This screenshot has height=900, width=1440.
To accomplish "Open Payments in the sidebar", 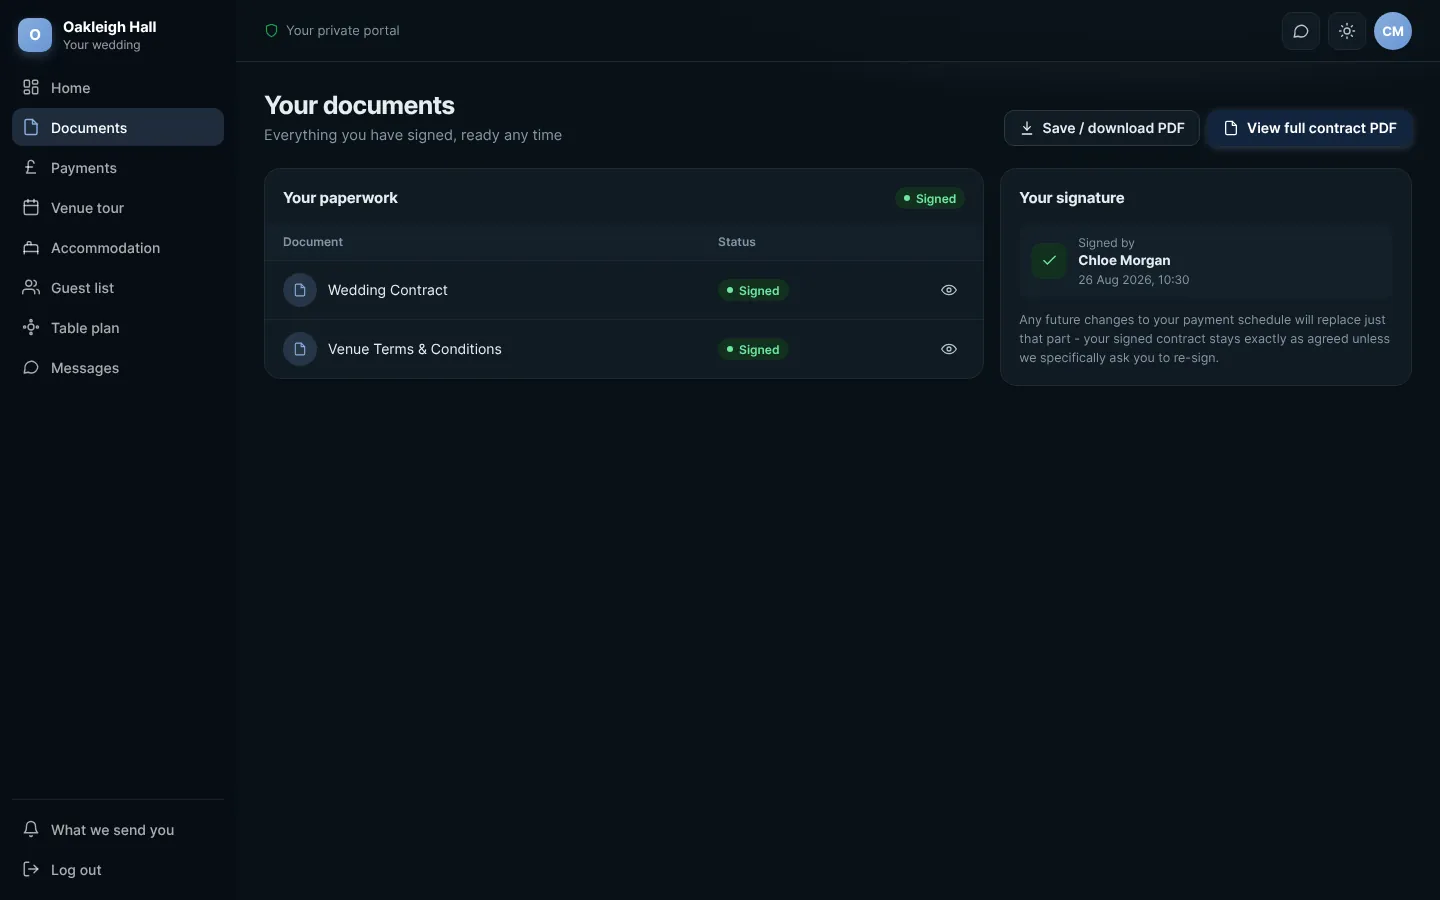I will pyautogui.click(x=118, y=168).
